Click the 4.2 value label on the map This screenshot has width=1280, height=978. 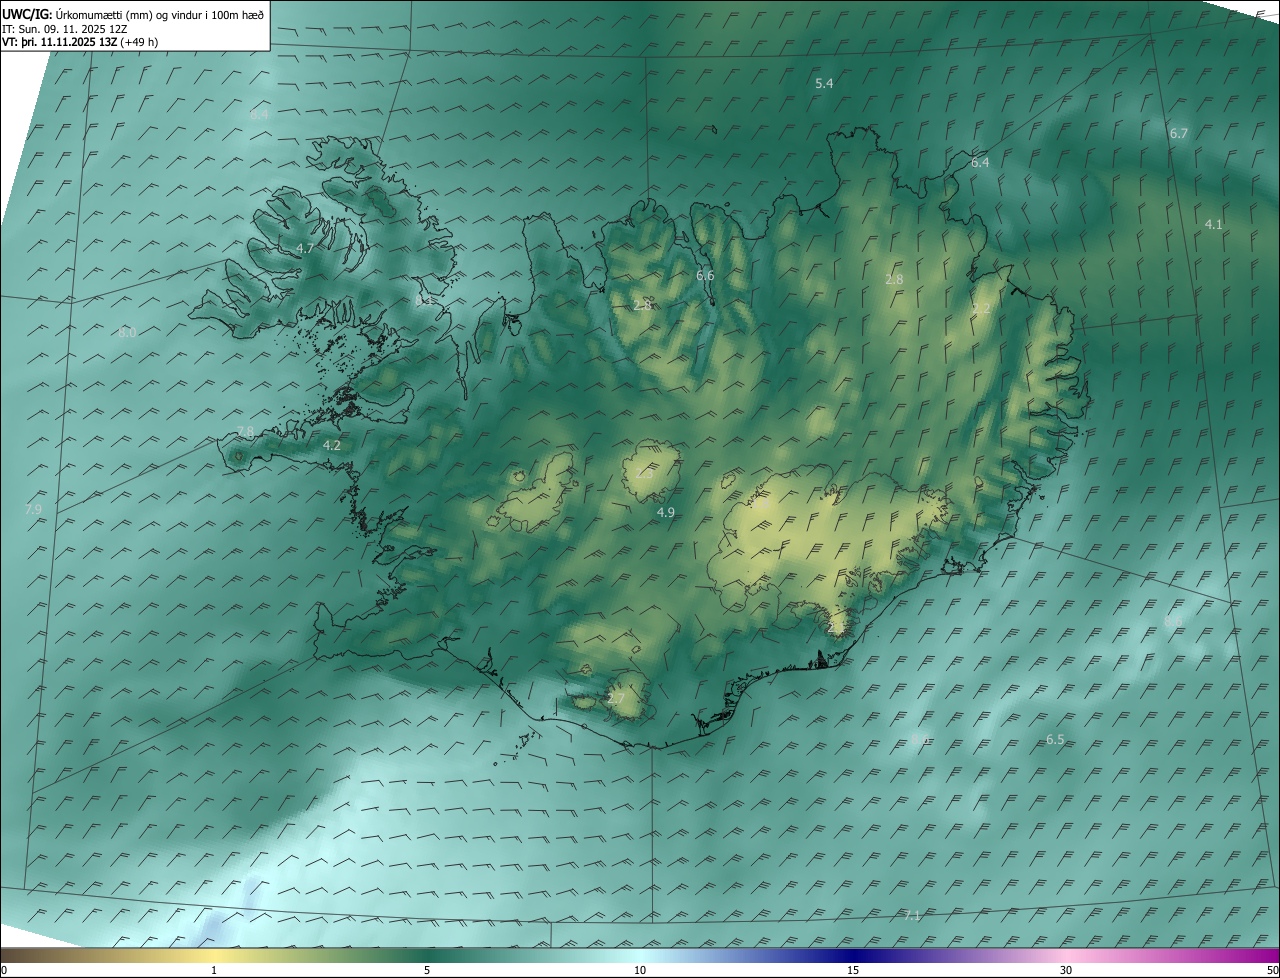(x=332, y=445)
